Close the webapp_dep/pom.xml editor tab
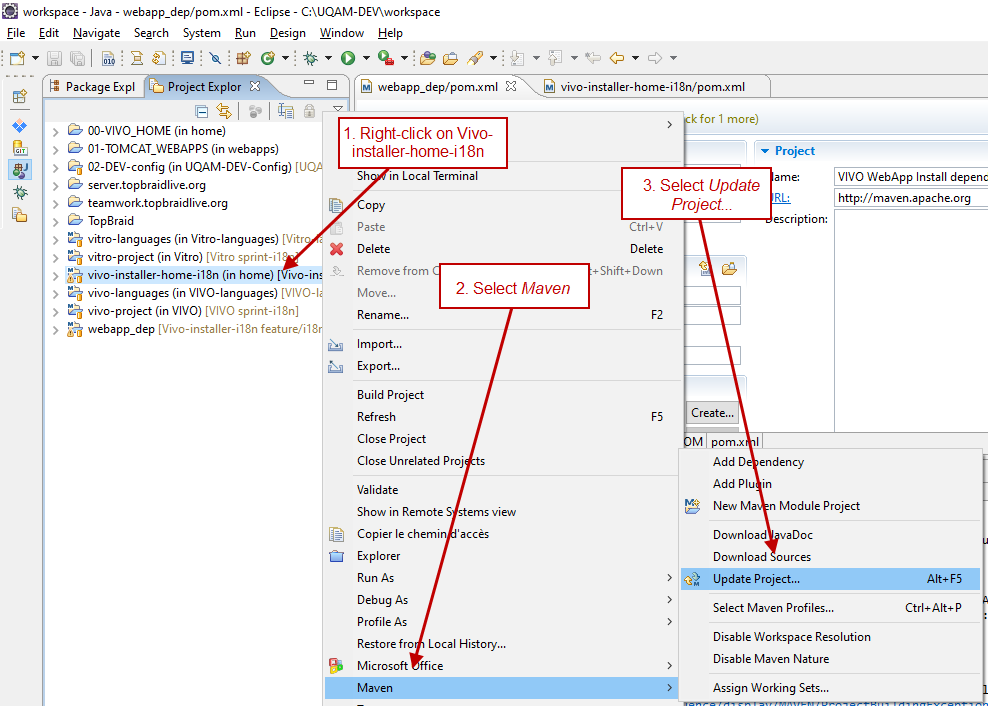Screen dimensions: 988x706 click(x=511, y=86)
